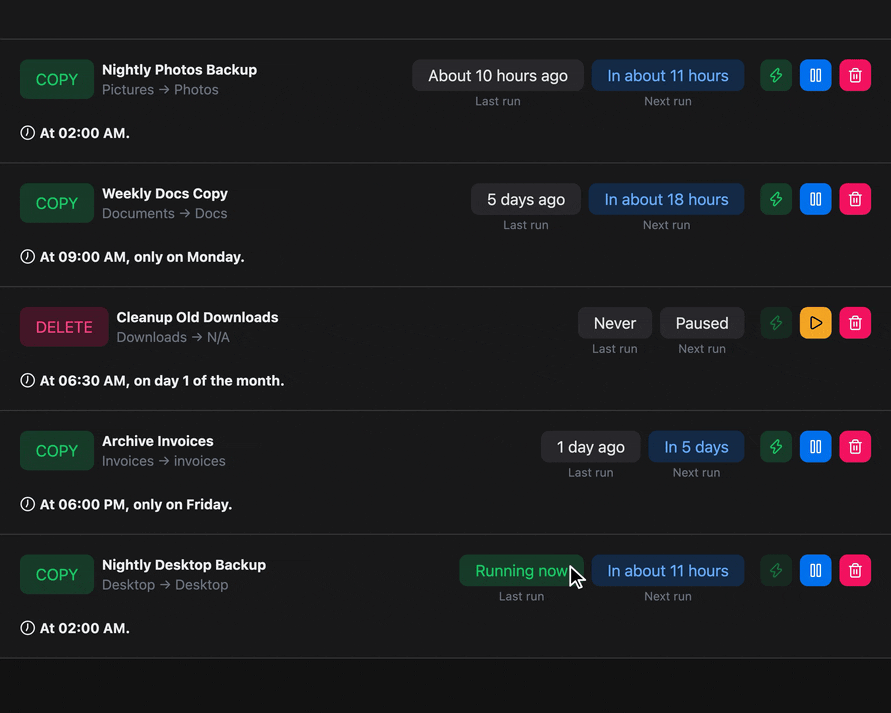Click 'Downloads → N/A' path text
Viewport: 891px width, 713px height.
pyautogui.click(x=173, y=337)
